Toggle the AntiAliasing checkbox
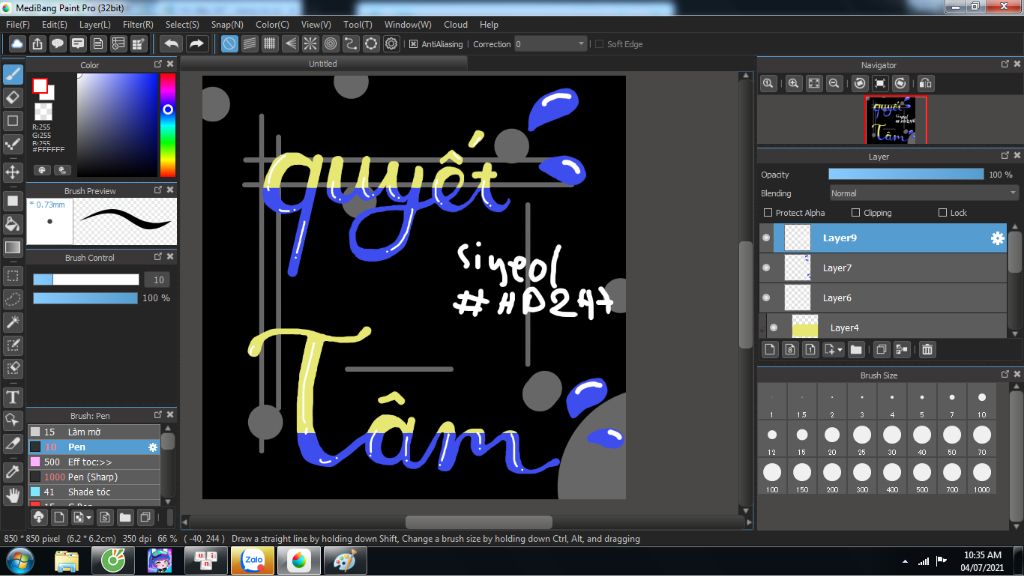 413,44
